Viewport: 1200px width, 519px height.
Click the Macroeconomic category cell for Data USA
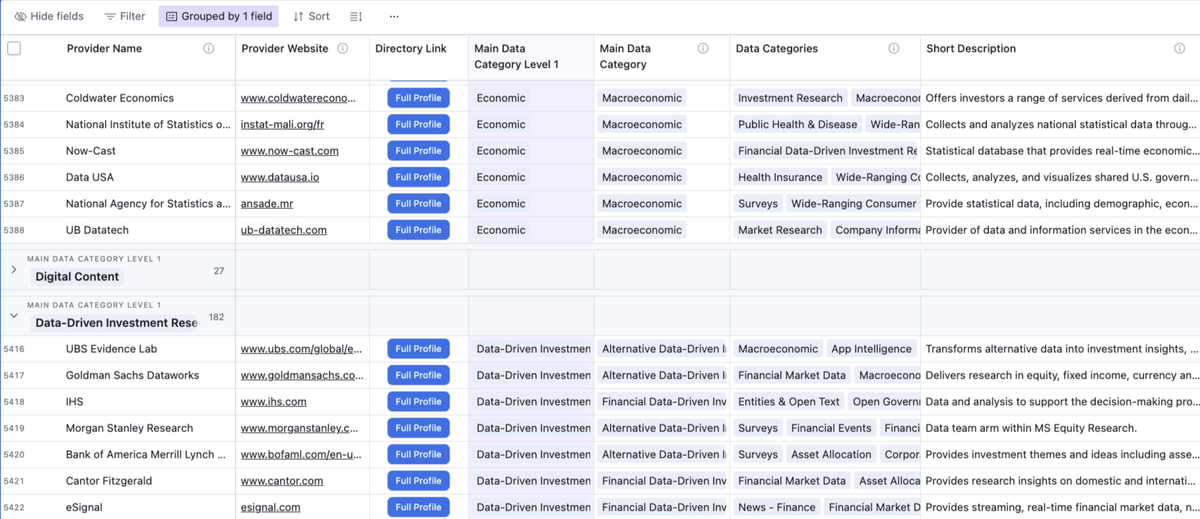(641, 177)
